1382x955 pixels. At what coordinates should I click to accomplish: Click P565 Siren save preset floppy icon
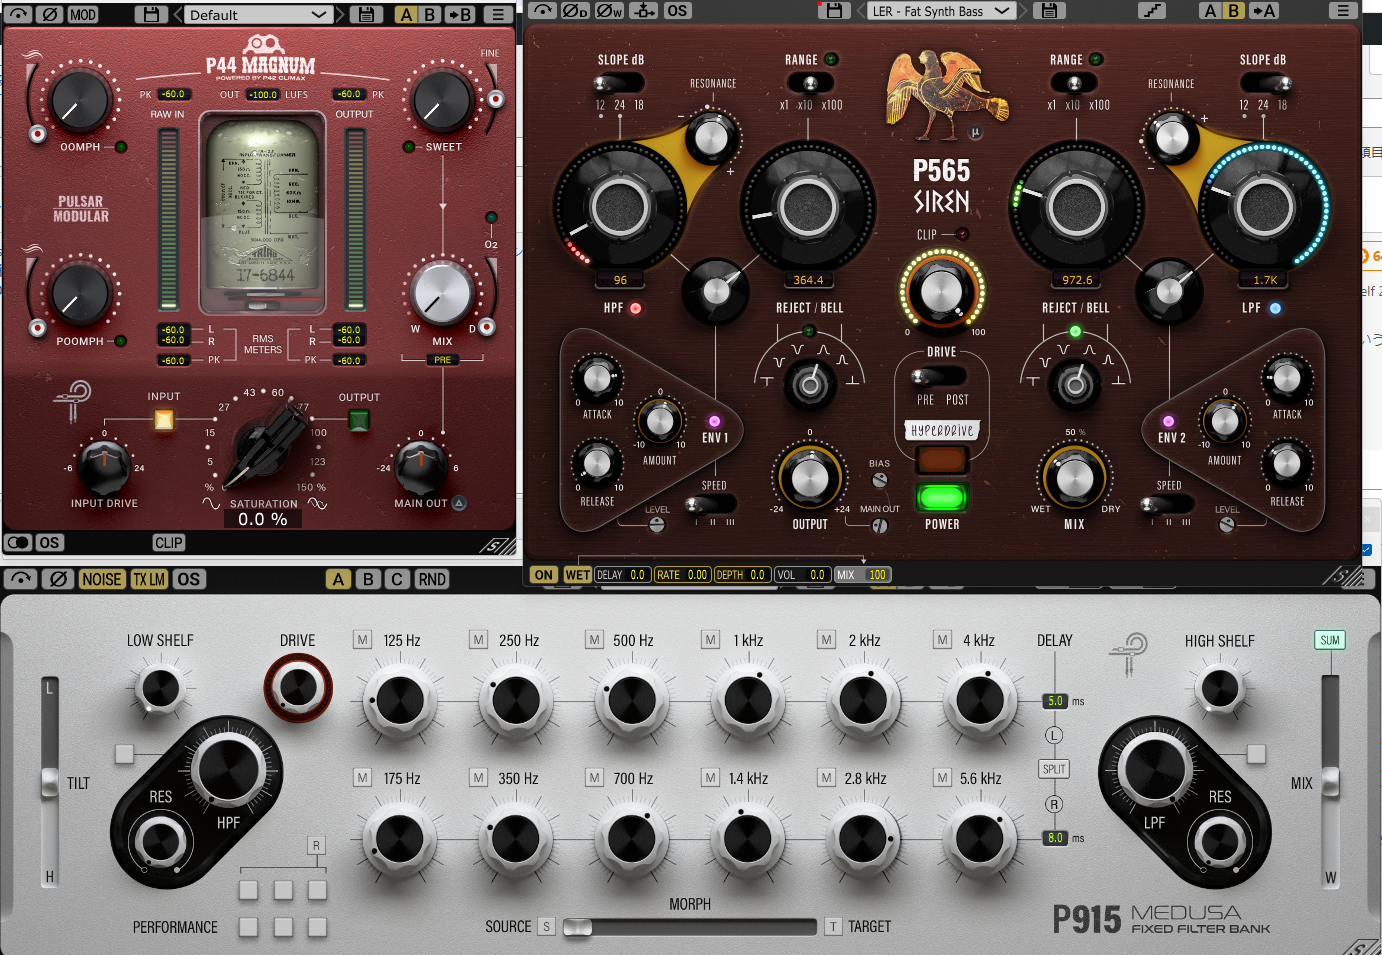(834, 11)
